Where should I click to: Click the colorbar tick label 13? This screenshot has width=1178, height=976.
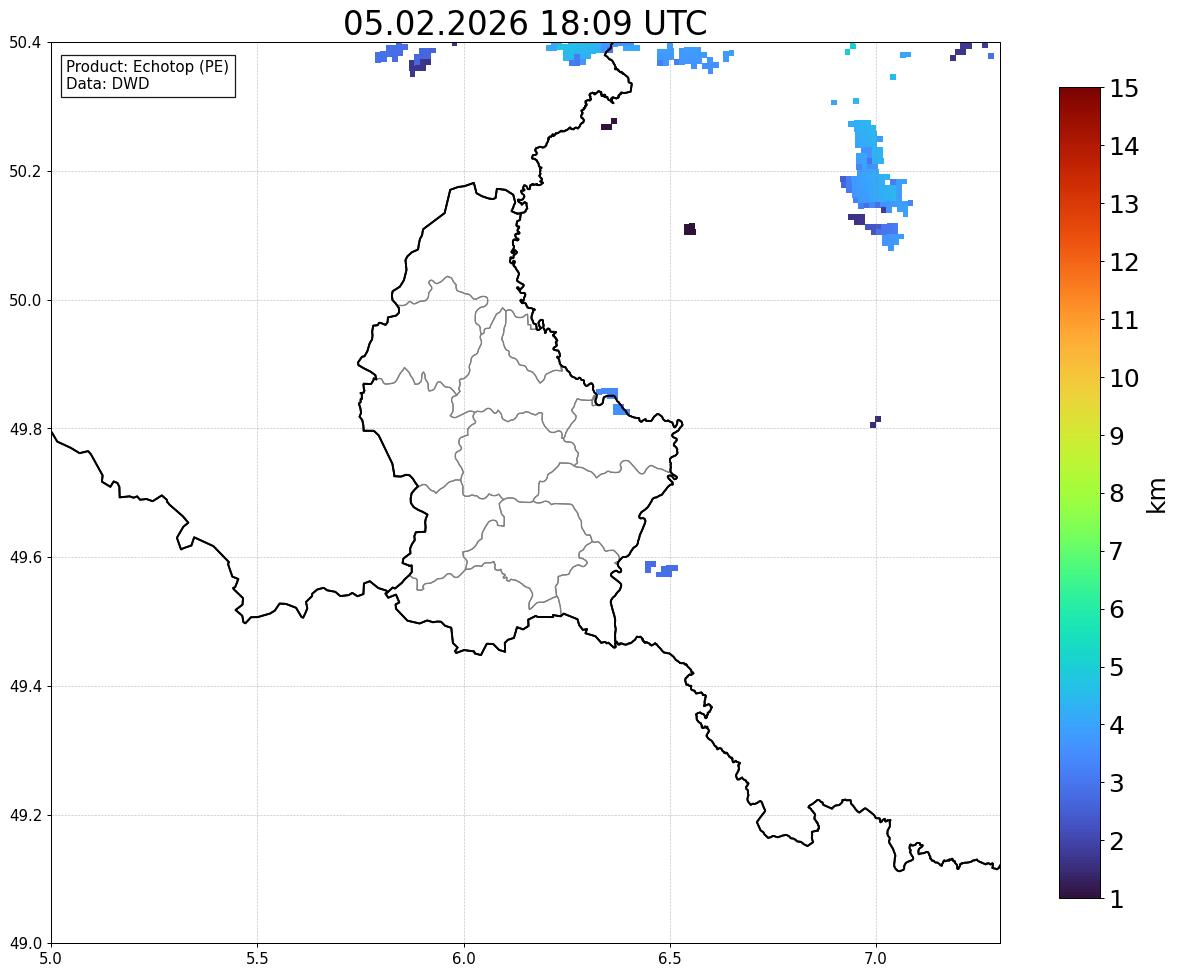click(1124, 204)
